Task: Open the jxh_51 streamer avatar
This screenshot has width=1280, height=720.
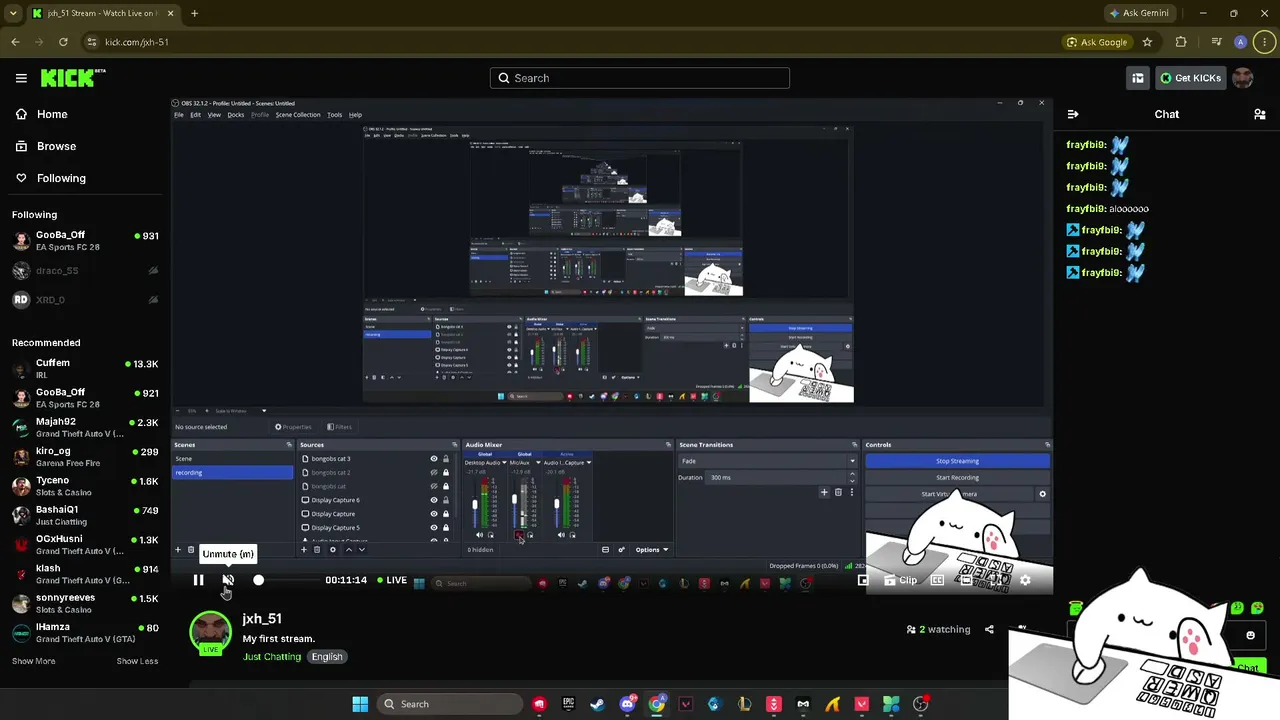Action: click(x=210, y=632)
